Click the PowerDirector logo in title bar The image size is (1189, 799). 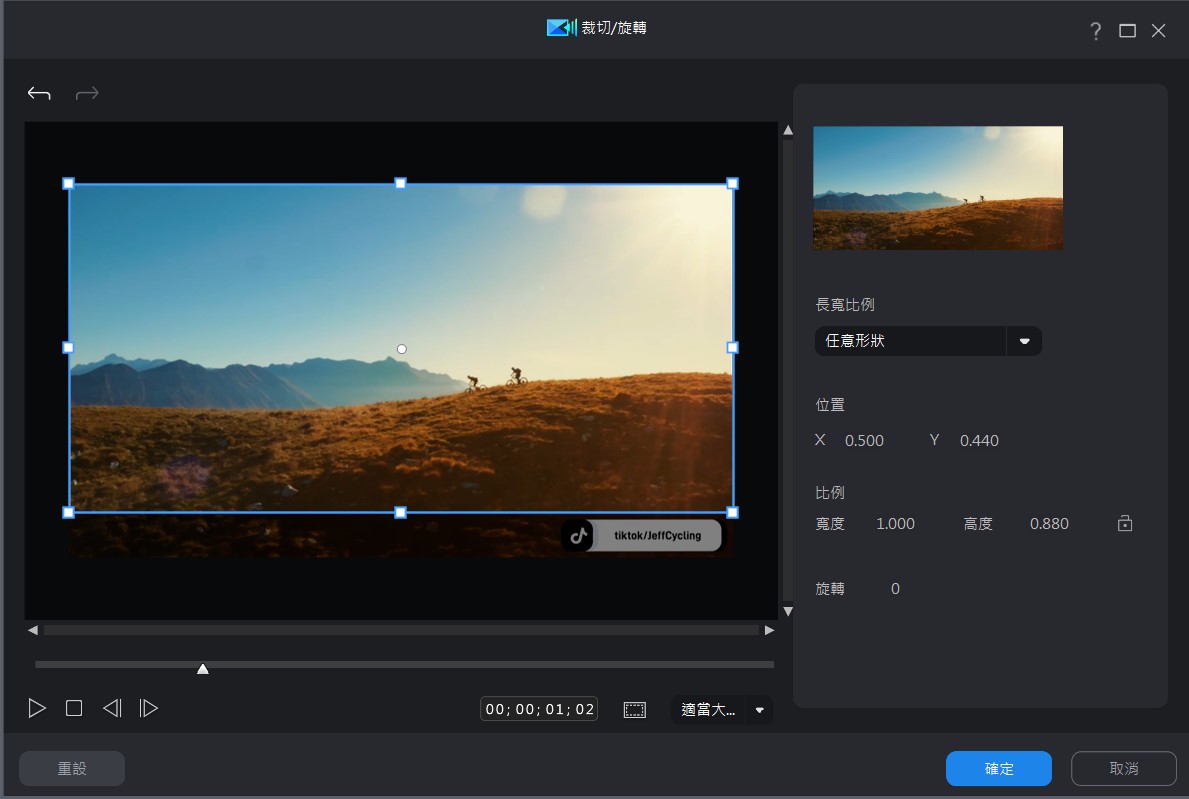[x=562, y=28]
